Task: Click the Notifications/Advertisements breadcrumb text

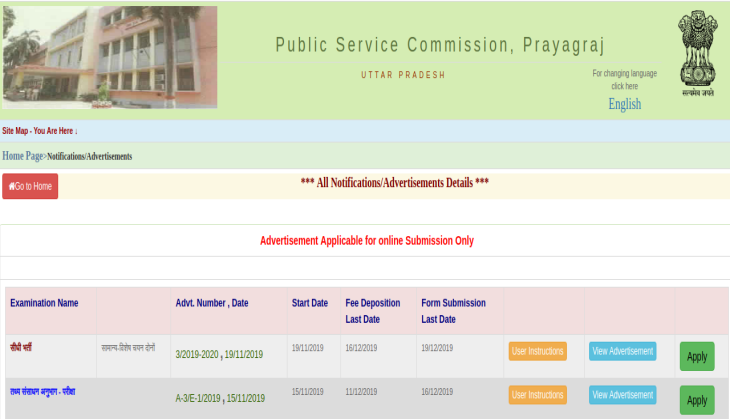Action: pos(89,156)
